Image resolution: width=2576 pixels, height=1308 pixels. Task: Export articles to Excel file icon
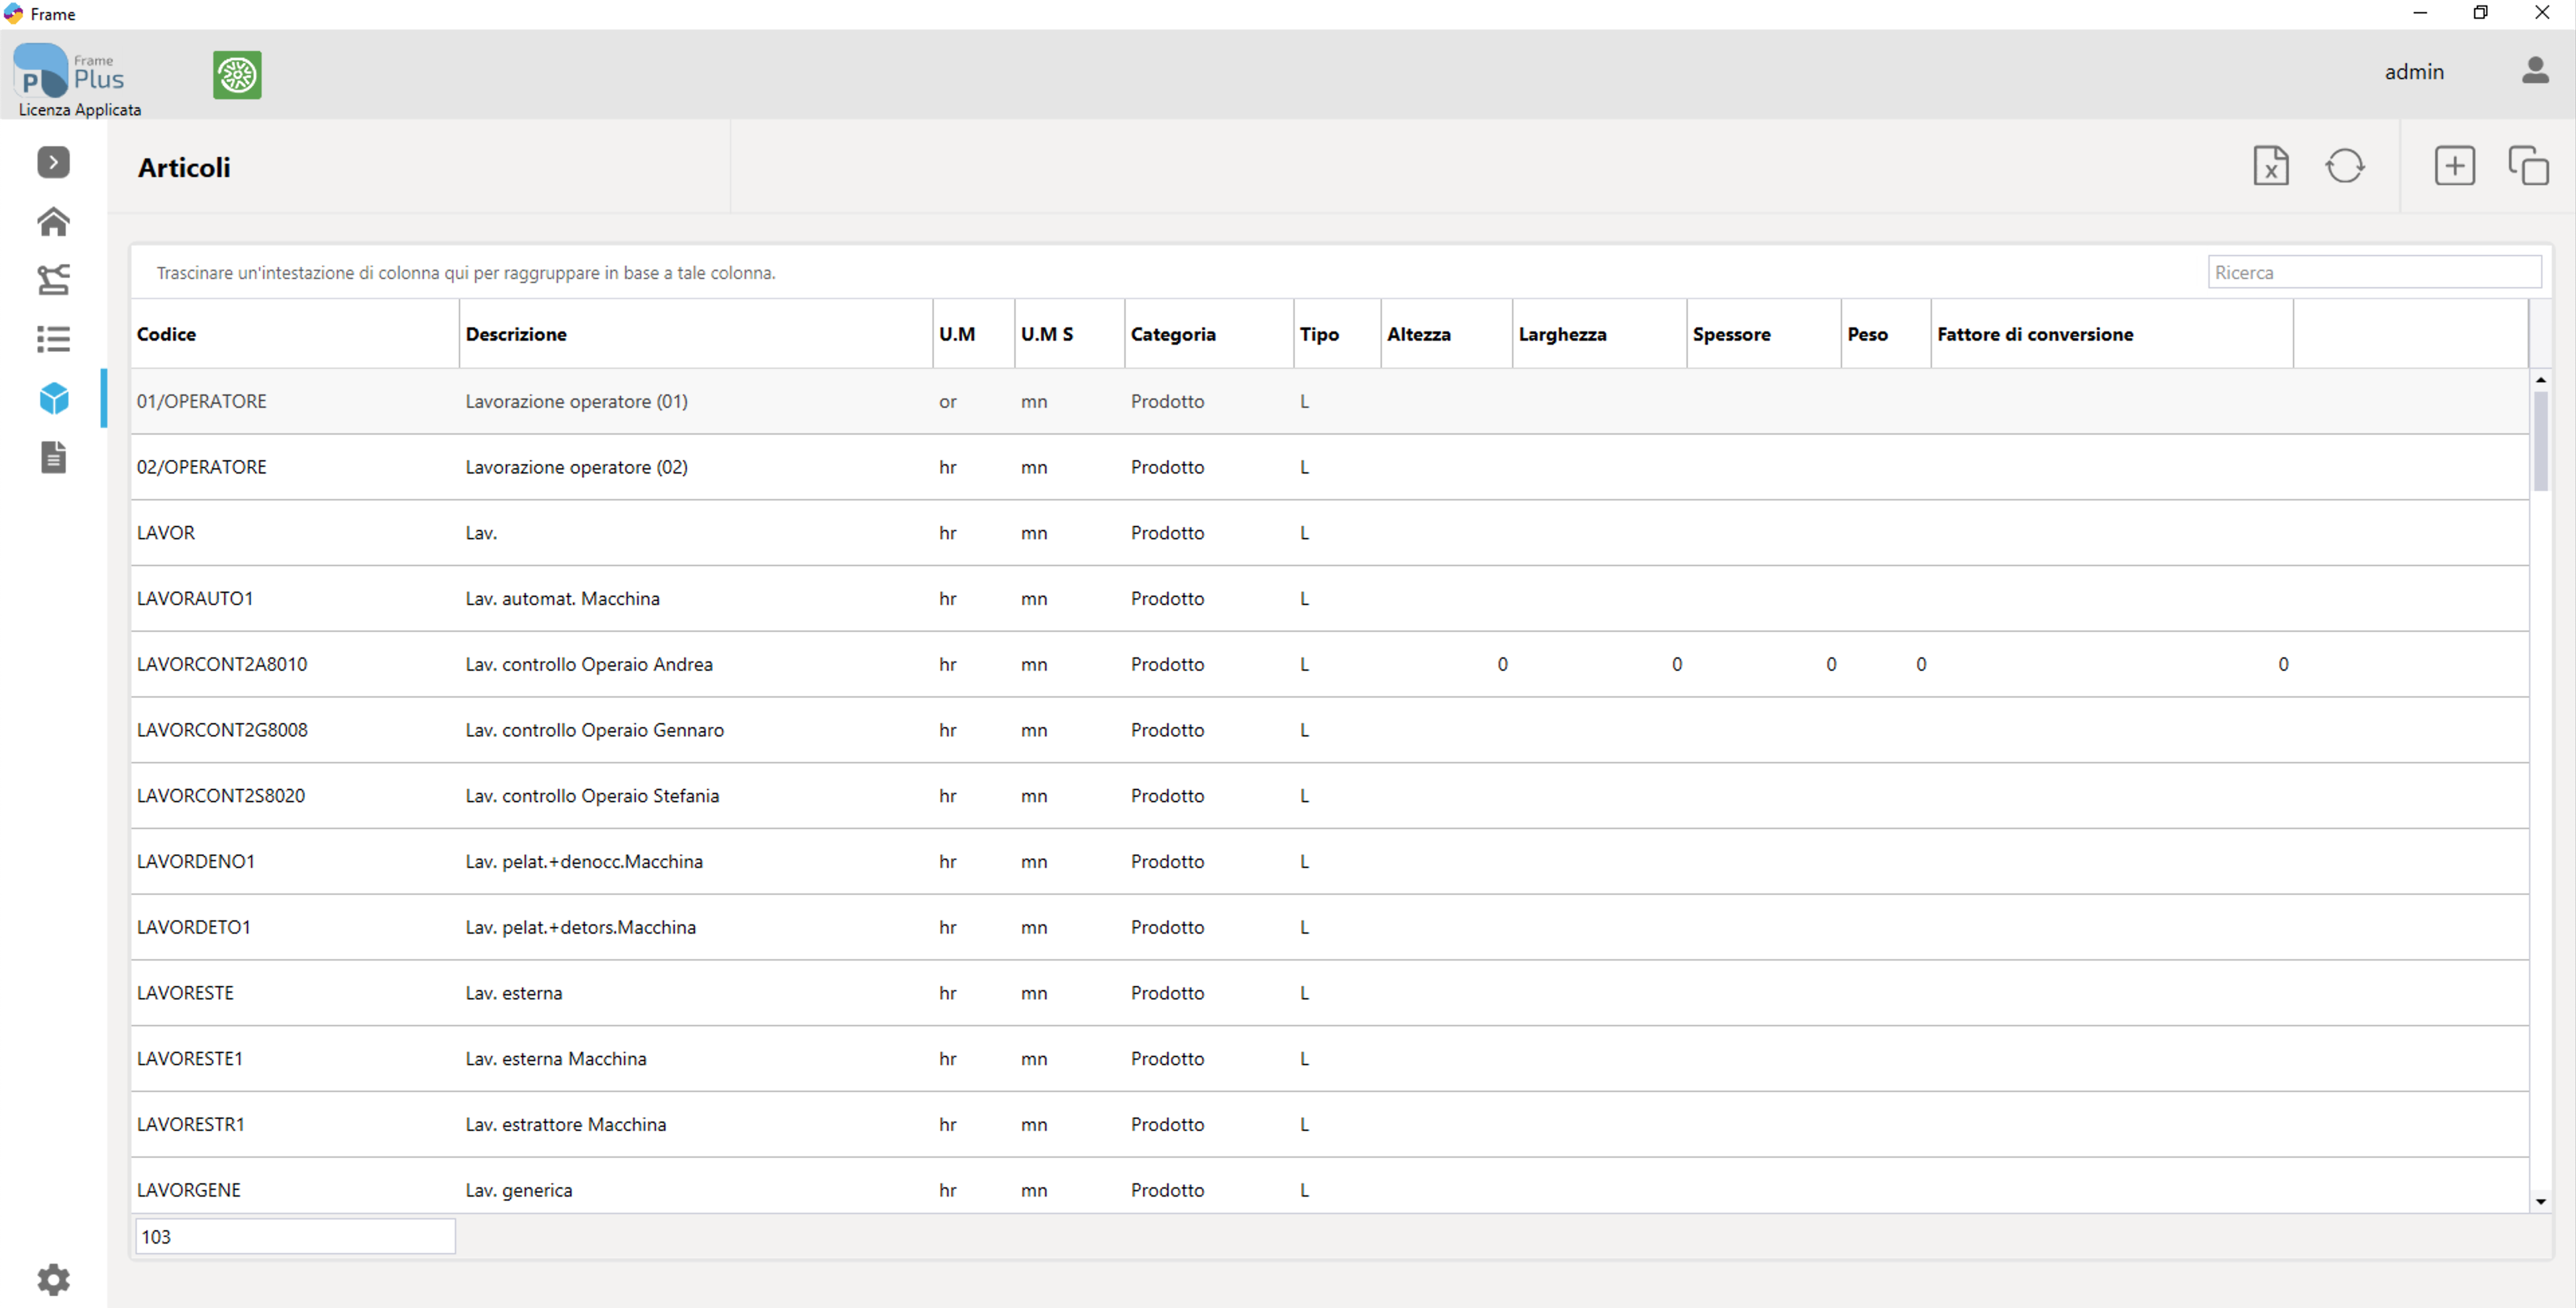2270,166
